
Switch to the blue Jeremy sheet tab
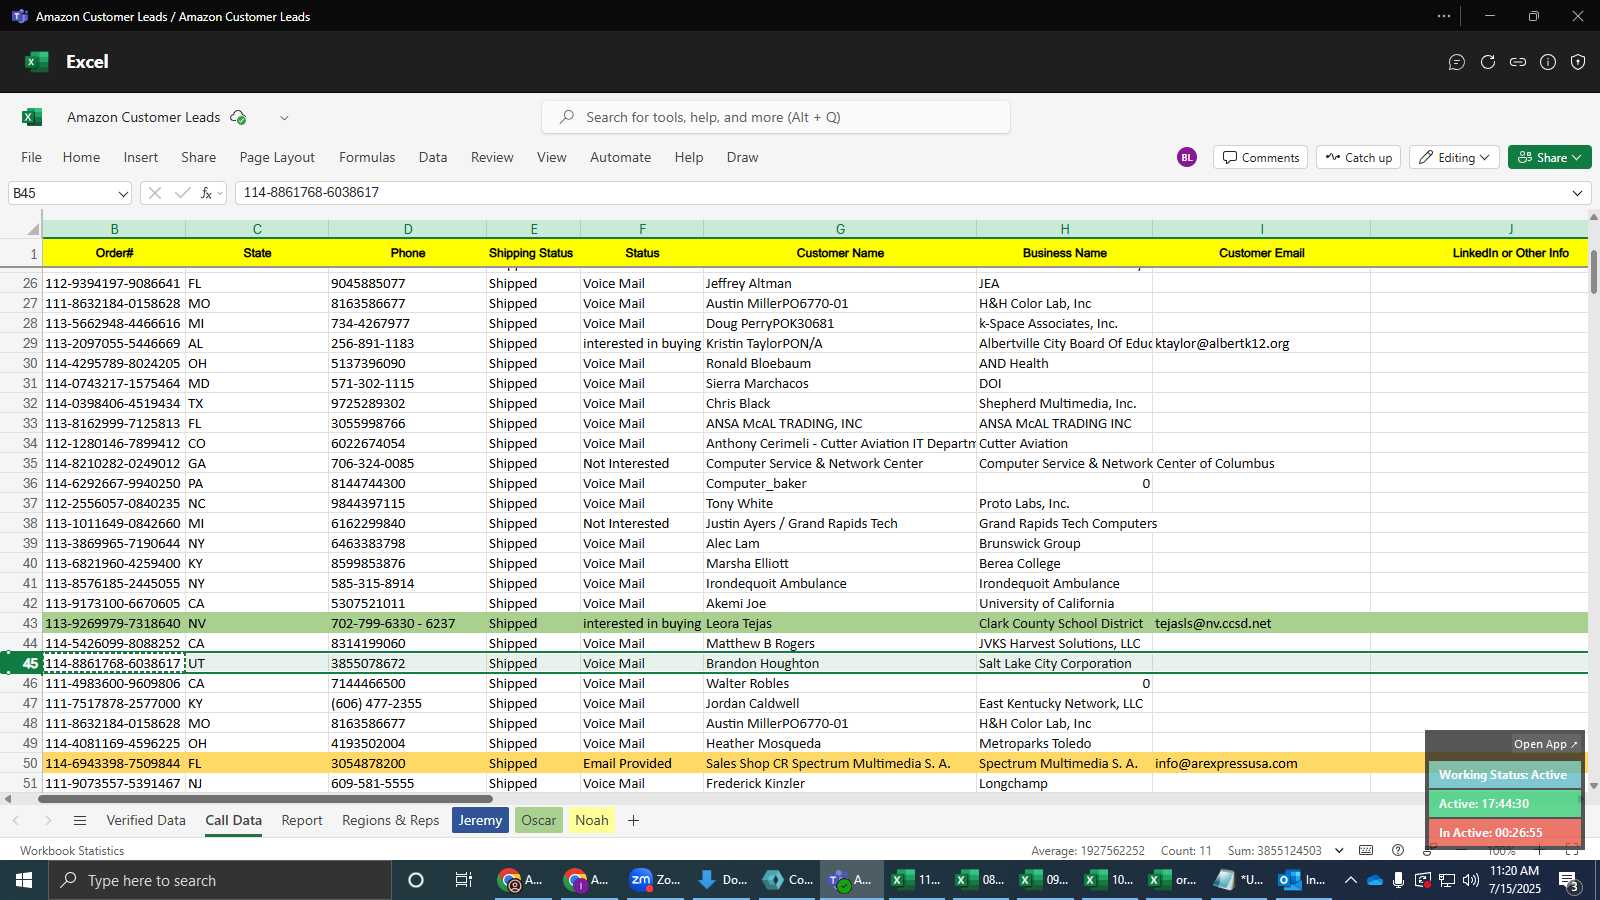tap(480, 820)
